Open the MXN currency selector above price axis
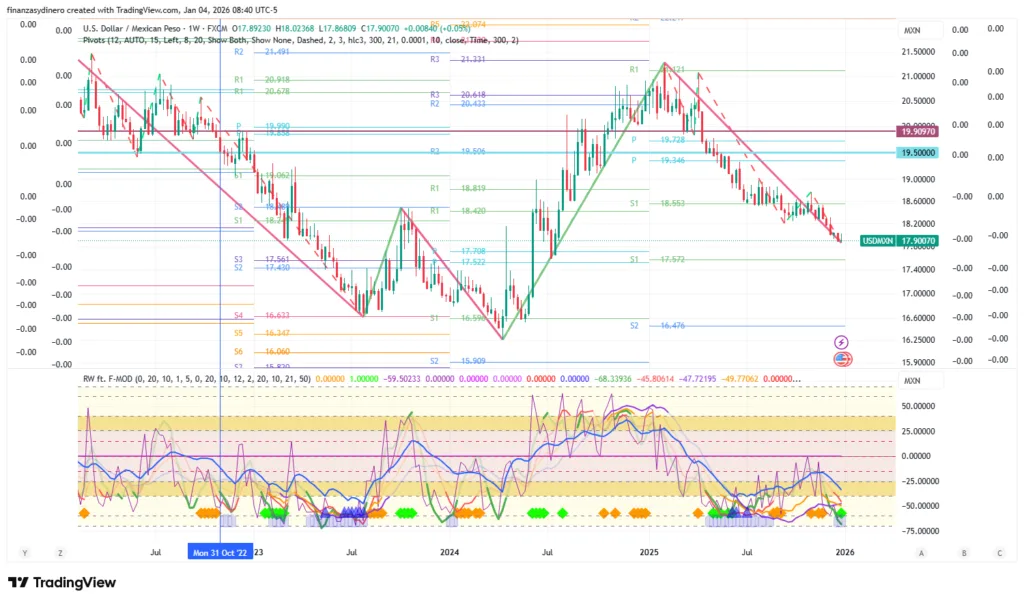 click(911, 31)
